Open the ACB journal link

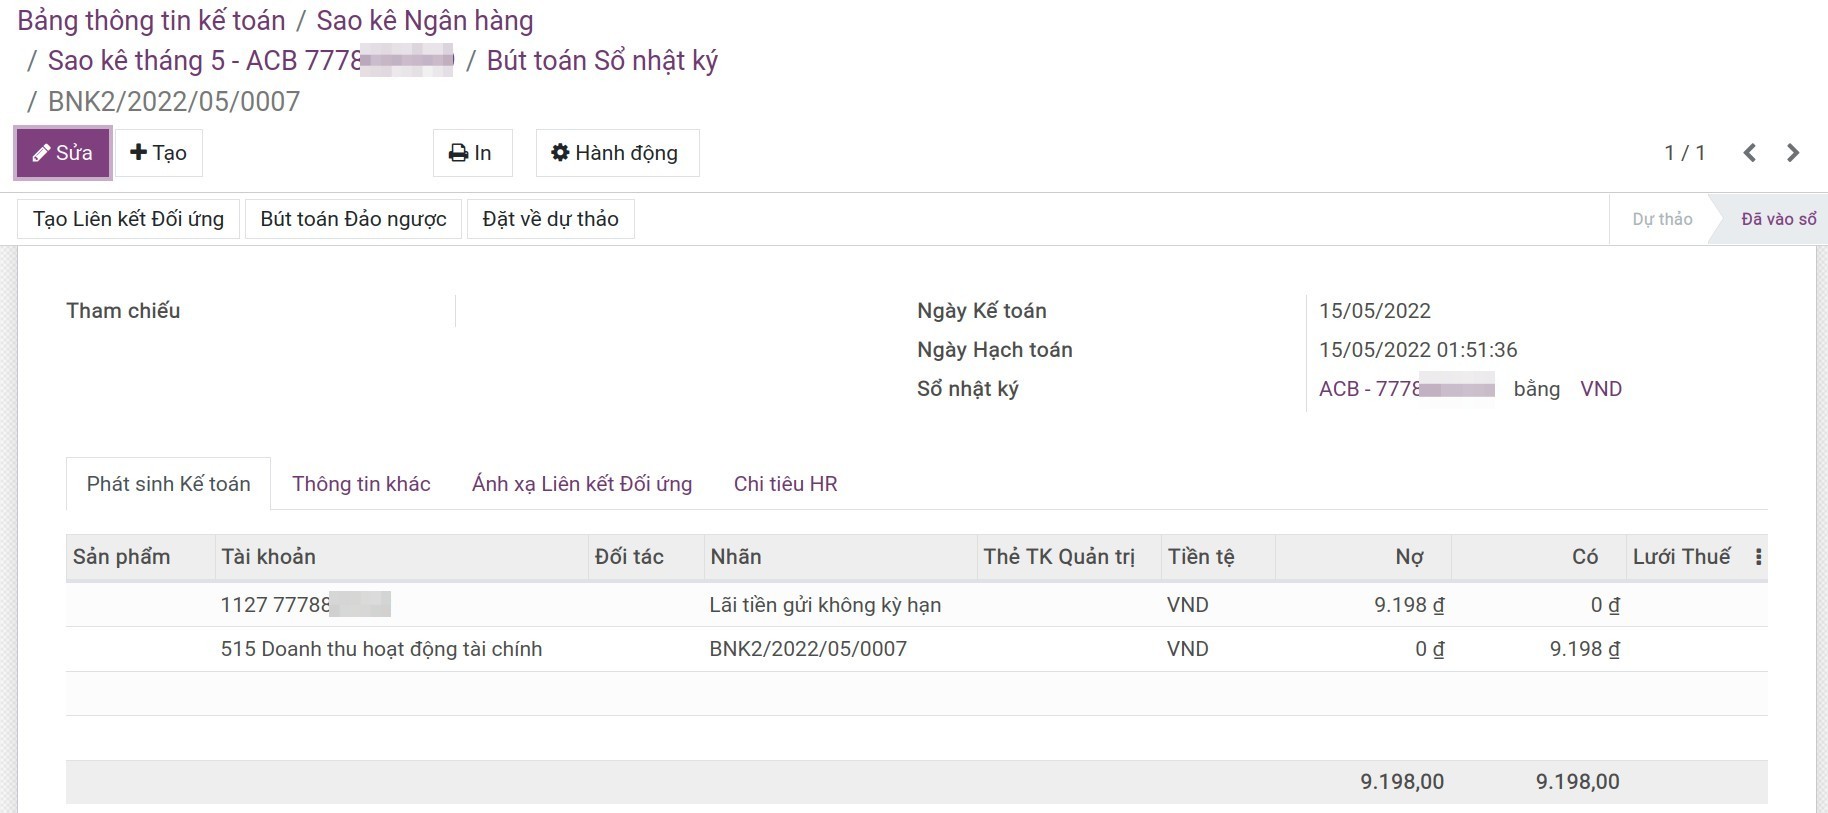point(1405,389)
